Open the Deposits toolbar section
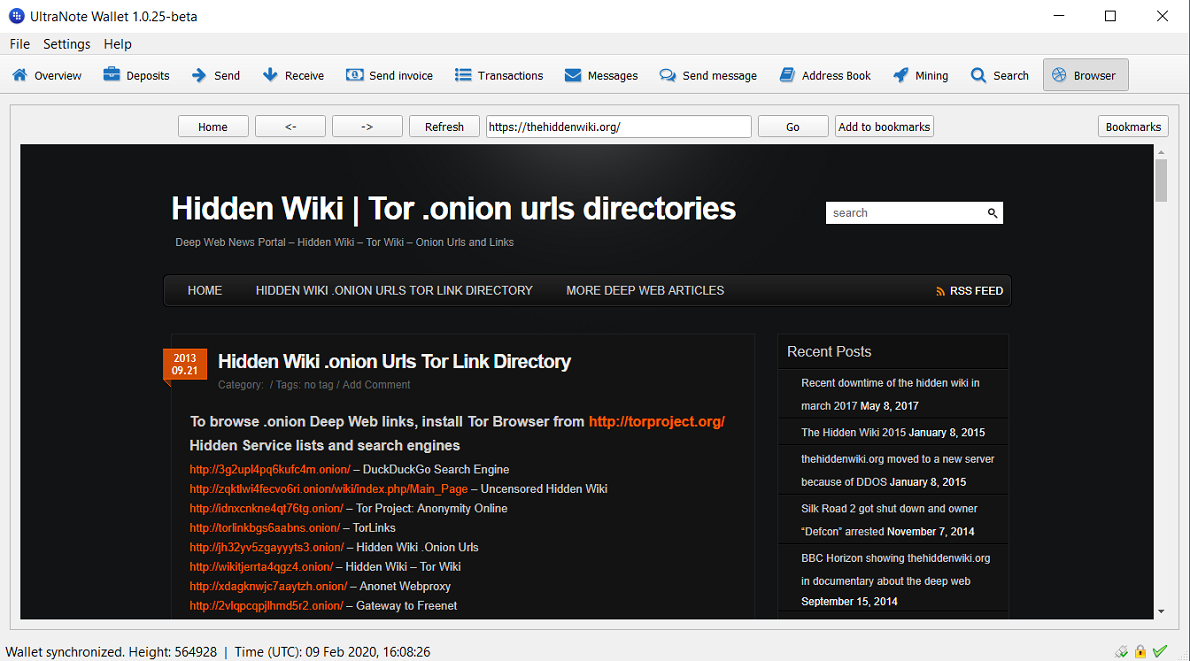Screen dimensions: 1190x661 pyautogui.click(x=137, y=75)
